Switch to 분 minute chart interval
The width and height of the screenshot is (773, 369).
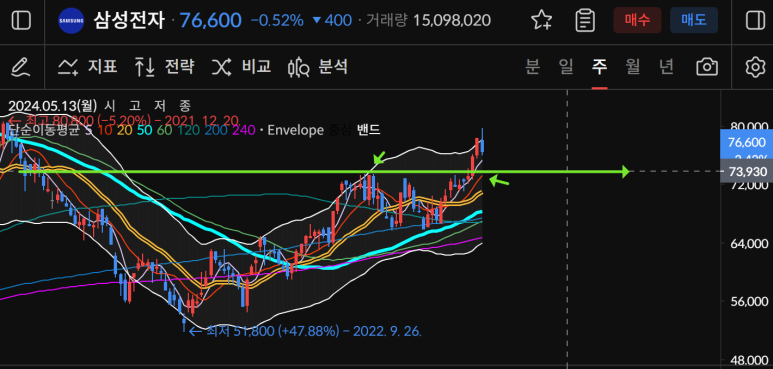532,67
